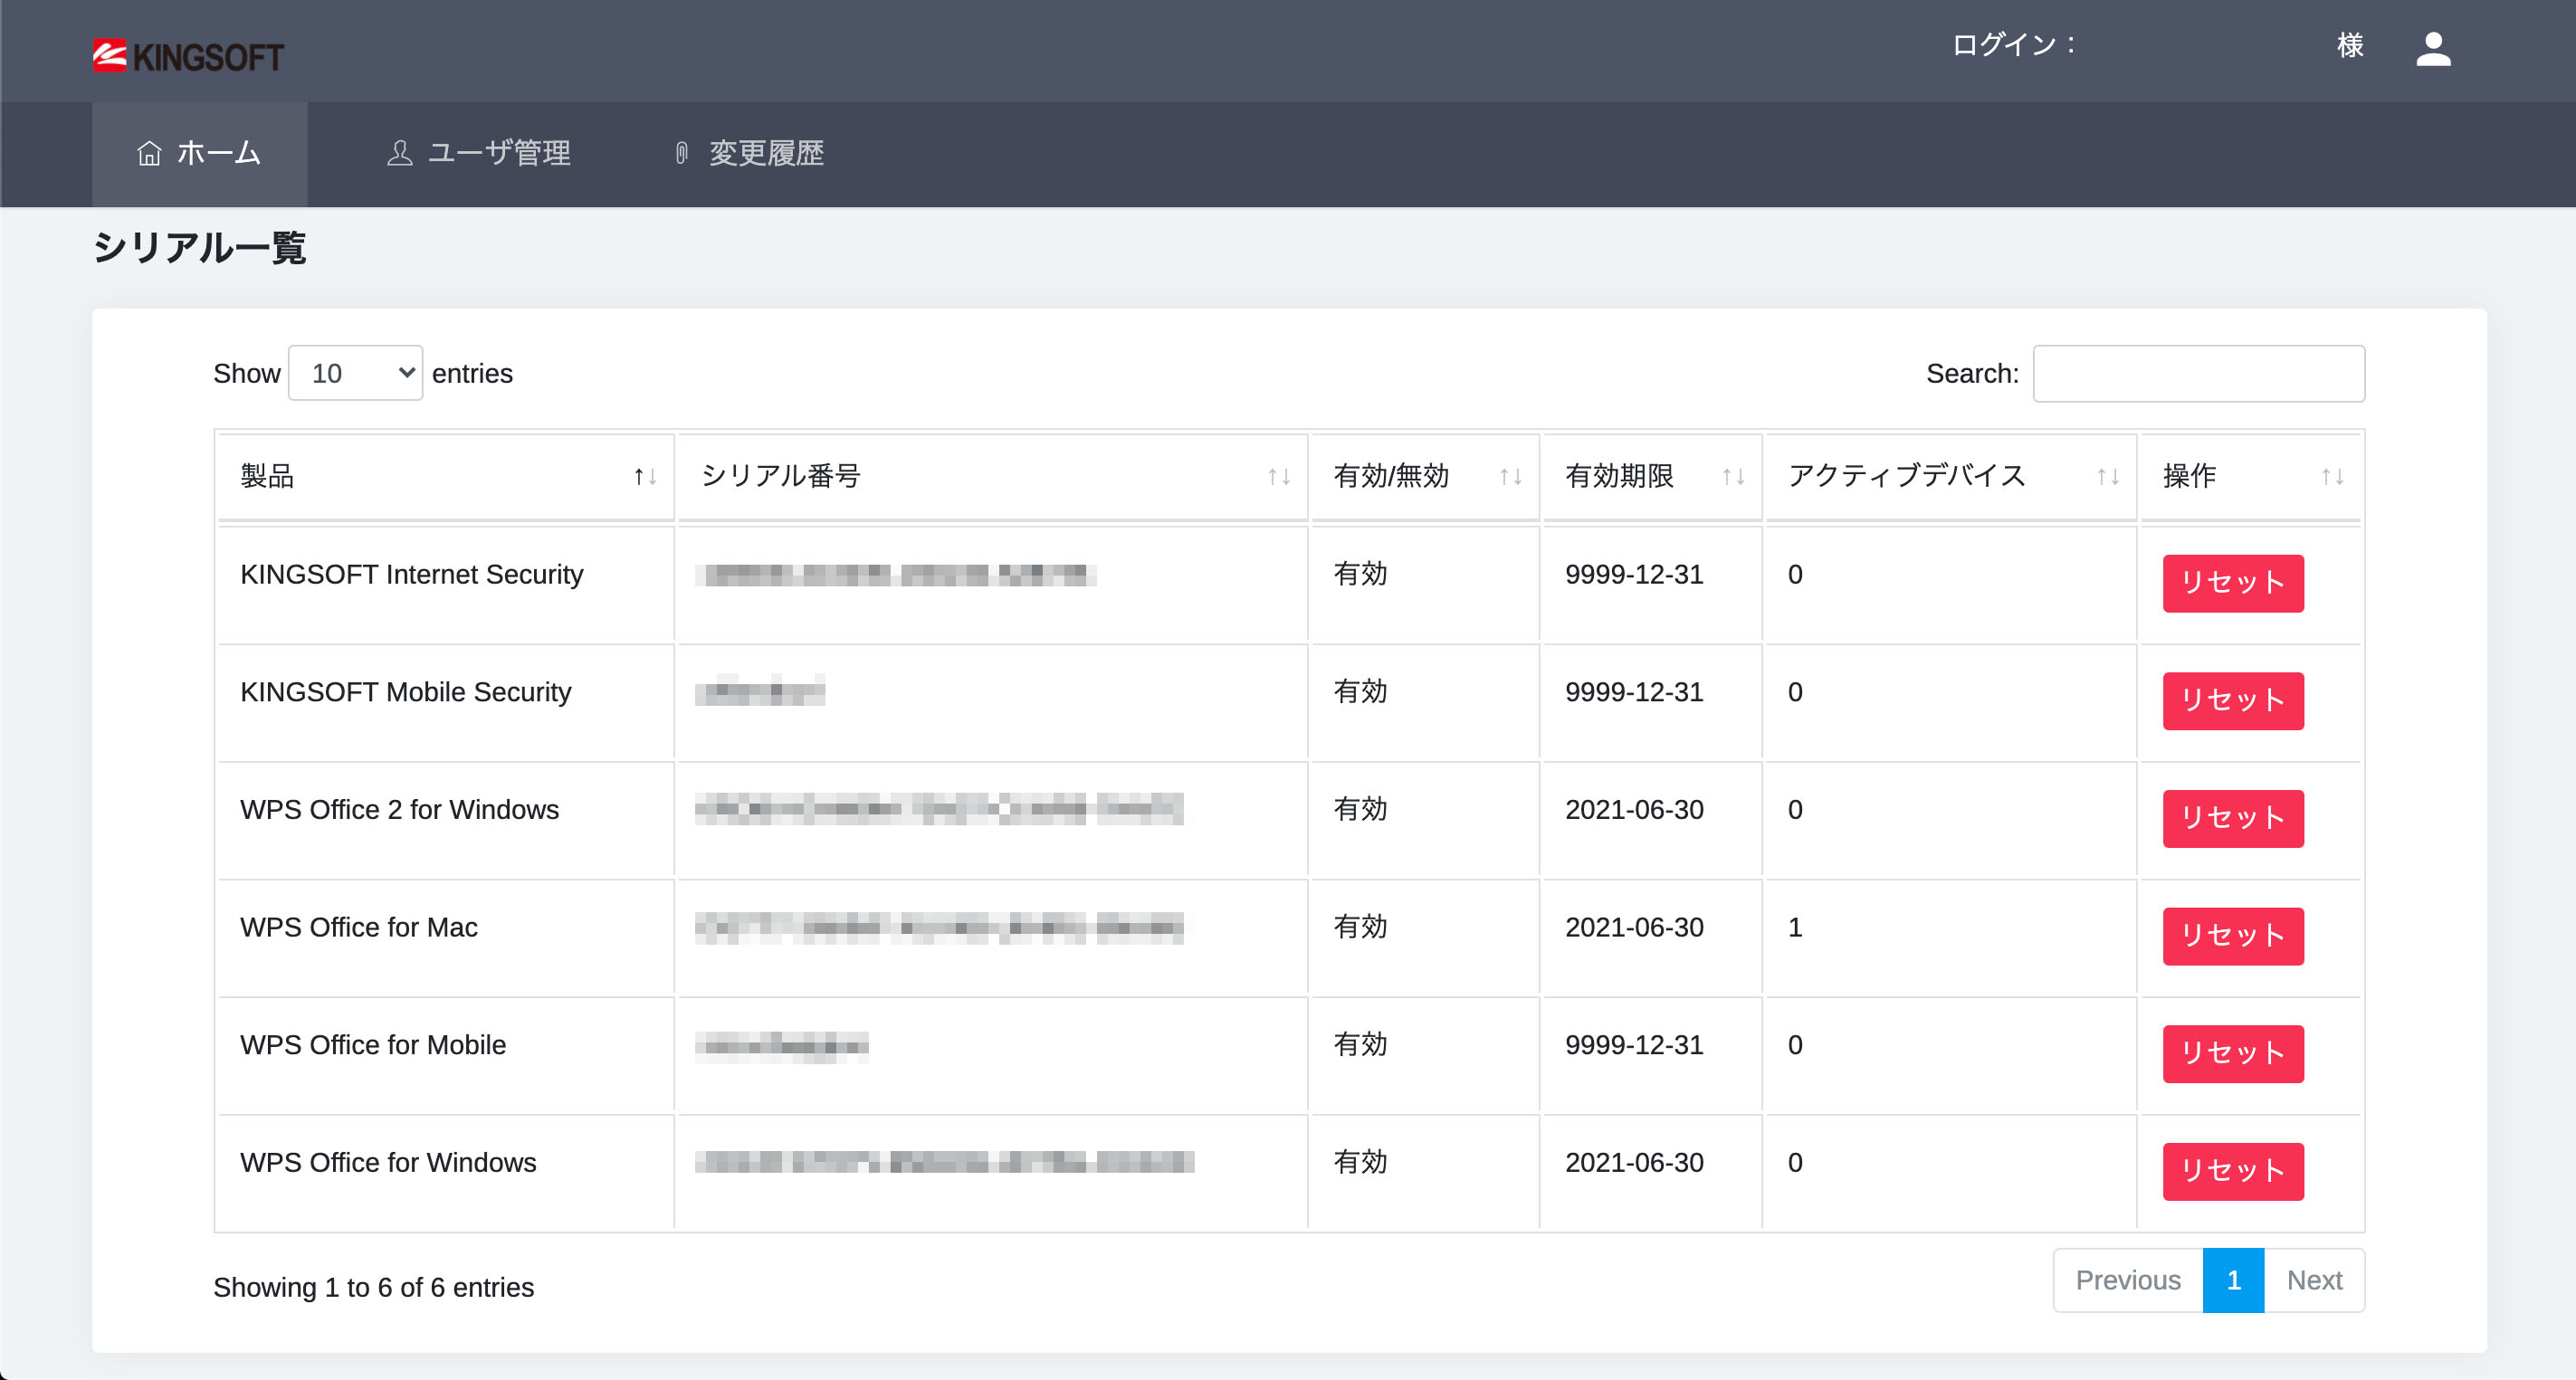This screenshot has height=1380, width=2576.
Task: Sort by シリアル番号 column arrows
Action: (1278, 477)
